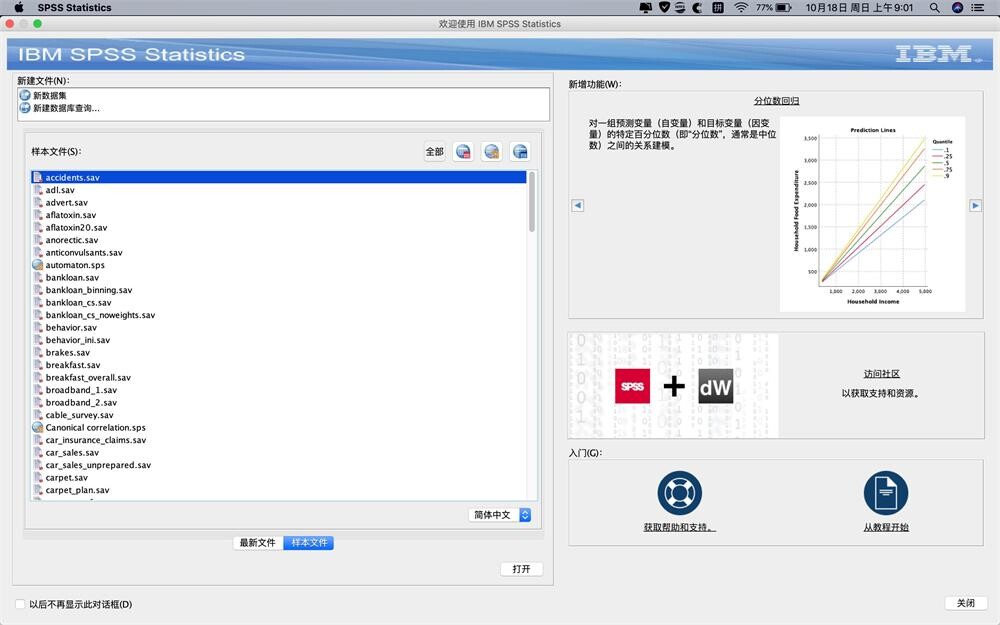Click the 打开 button
1000x625 pixels.
(x=521, y=569)
